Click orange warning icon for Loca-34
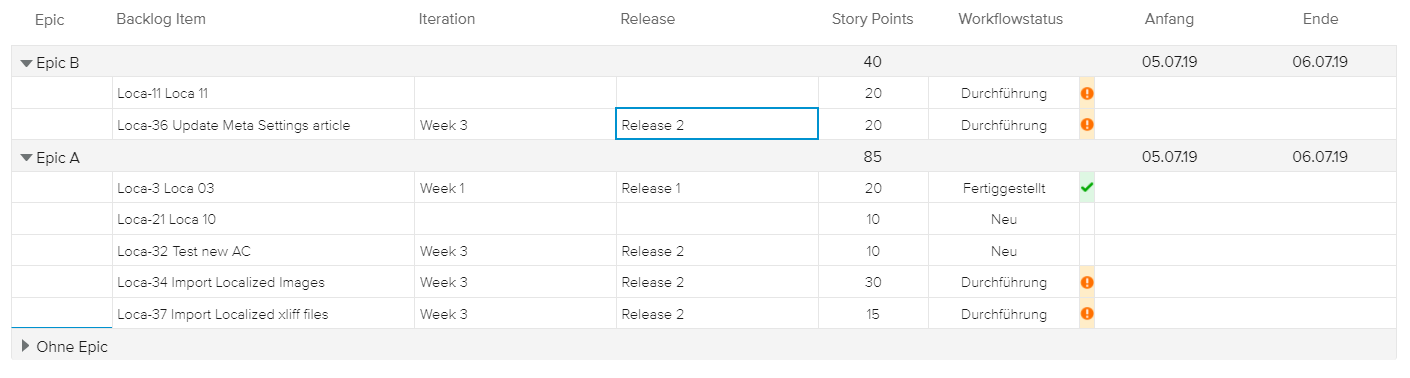This screenshot has height=378, width=1410. (x=1087, y=282)
